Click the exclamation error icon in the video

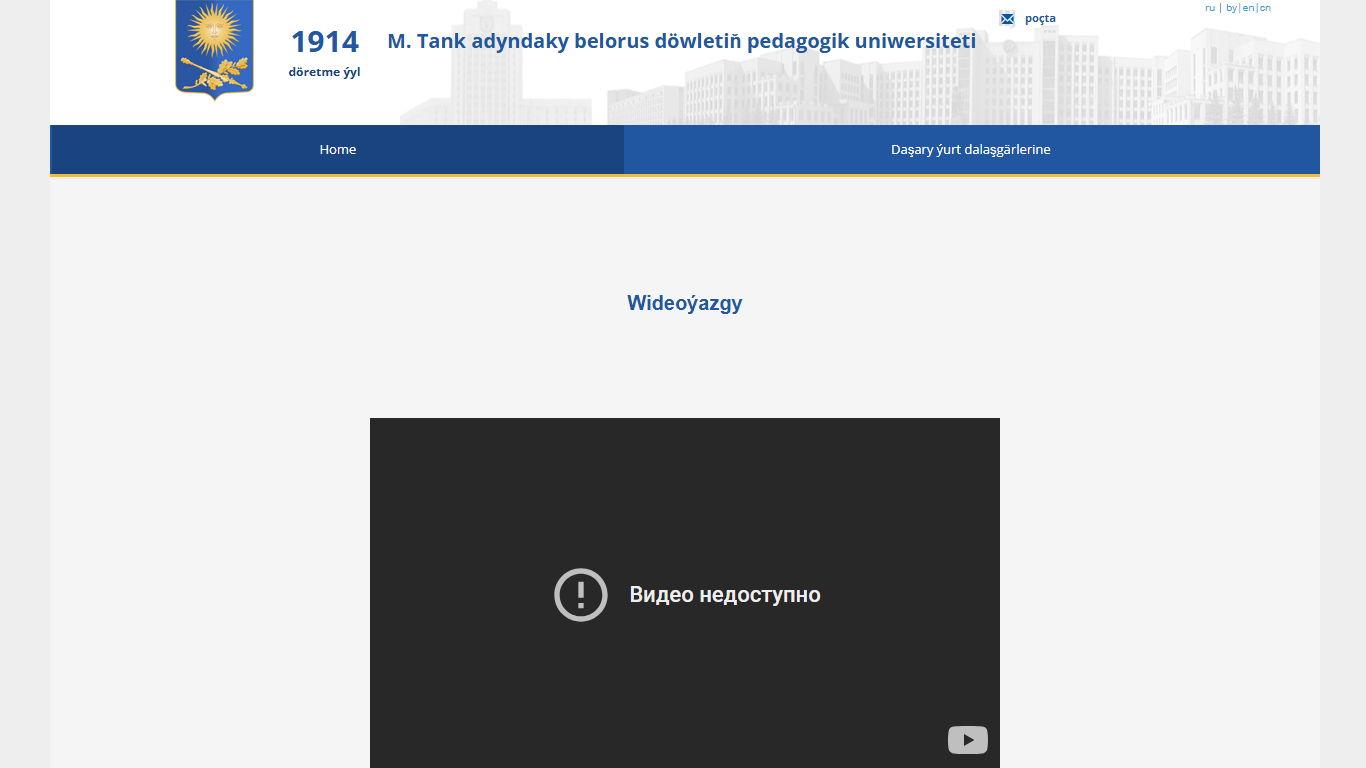[581, 595]
